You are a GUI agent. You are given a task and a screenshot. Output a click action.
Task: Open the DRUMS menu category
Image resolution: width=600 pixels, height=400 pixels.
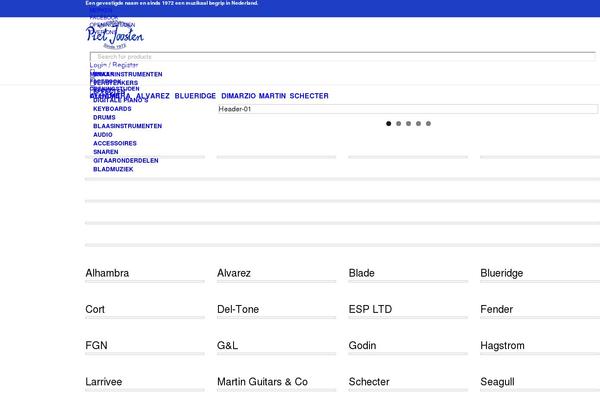point(104,118)
